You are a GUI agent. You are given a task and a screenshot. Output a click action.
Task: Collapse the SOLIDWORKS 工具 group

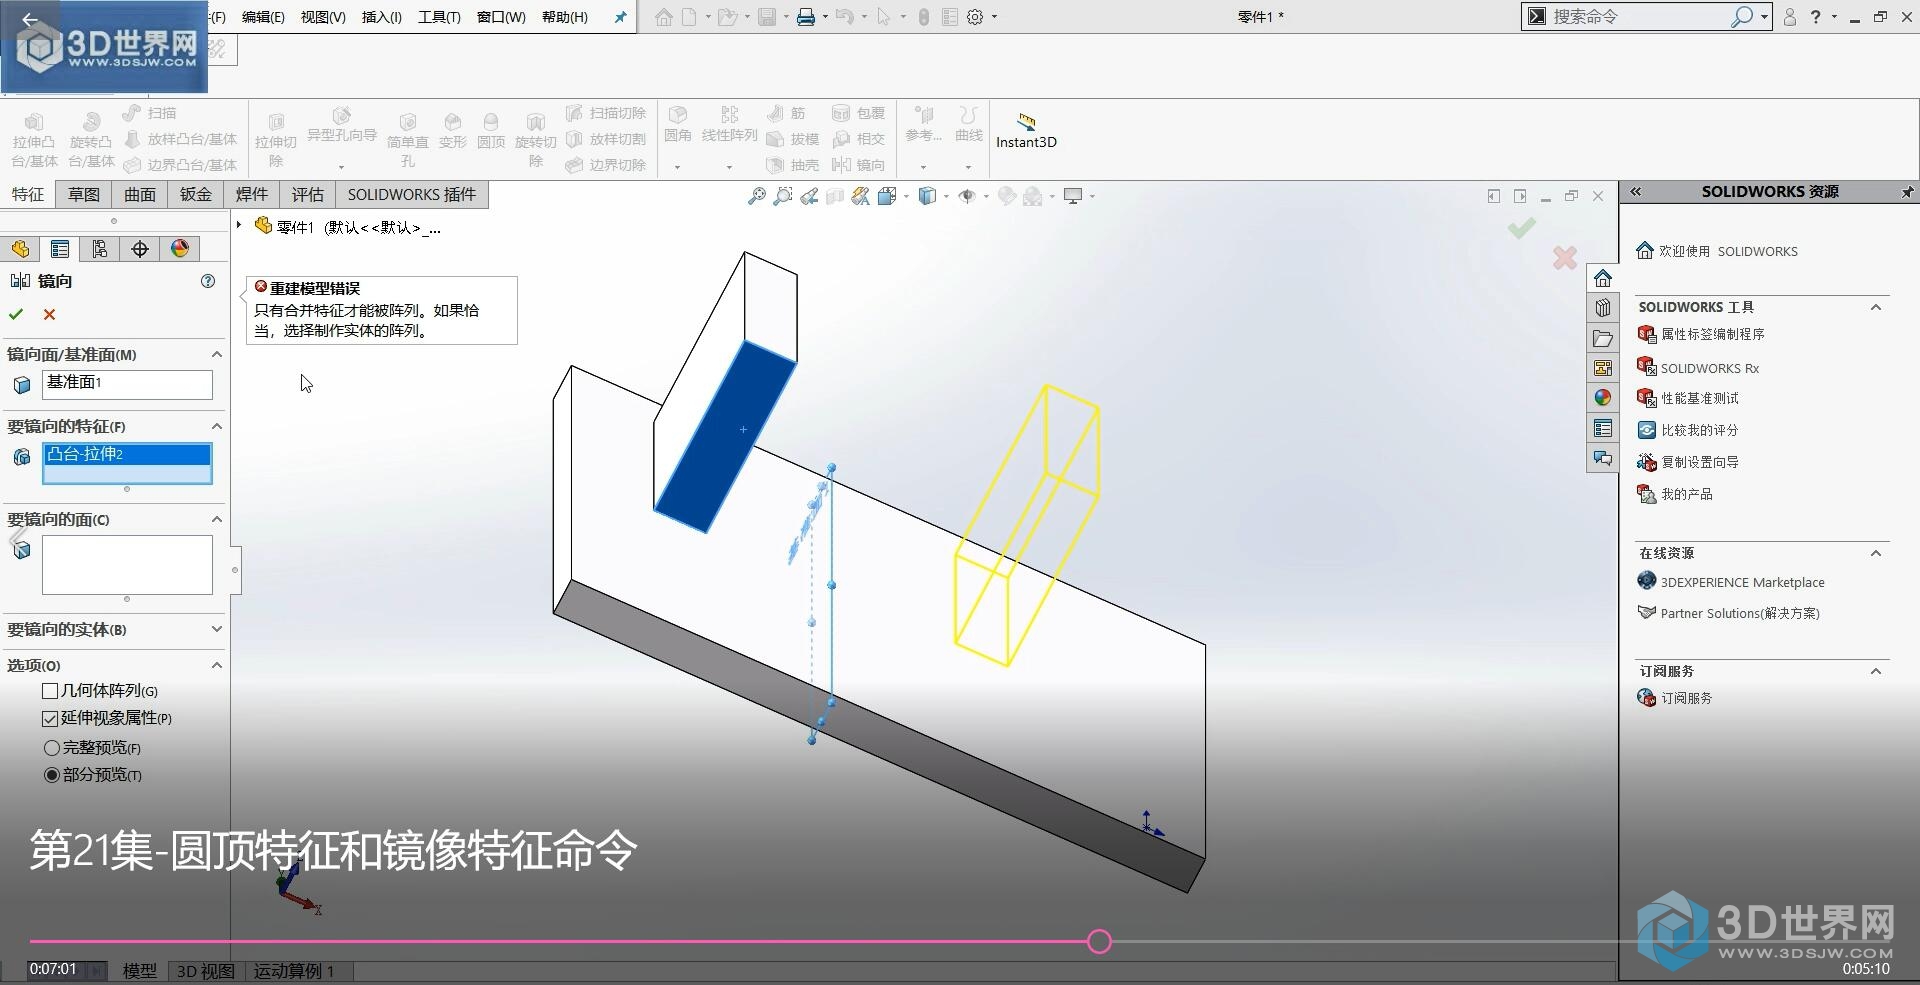[1876, 307]
